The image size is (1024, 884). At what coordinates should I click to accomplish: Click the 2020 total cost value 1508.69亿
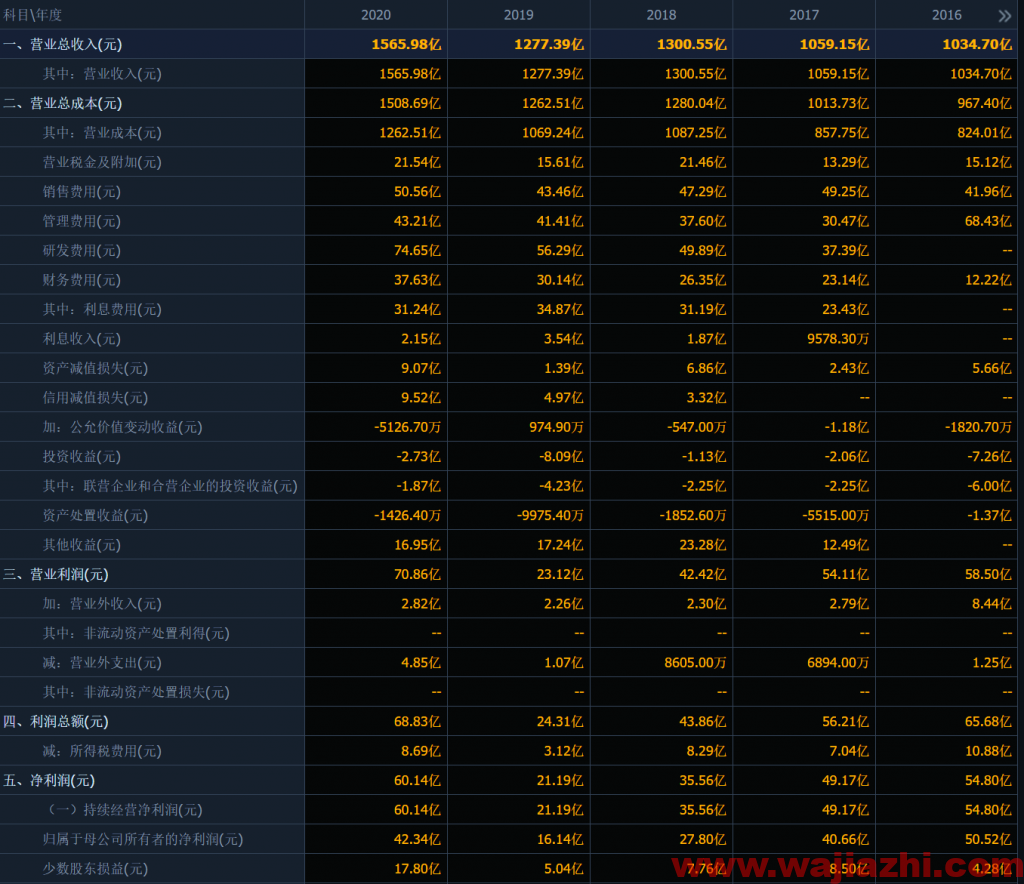[x=410, y=103]
